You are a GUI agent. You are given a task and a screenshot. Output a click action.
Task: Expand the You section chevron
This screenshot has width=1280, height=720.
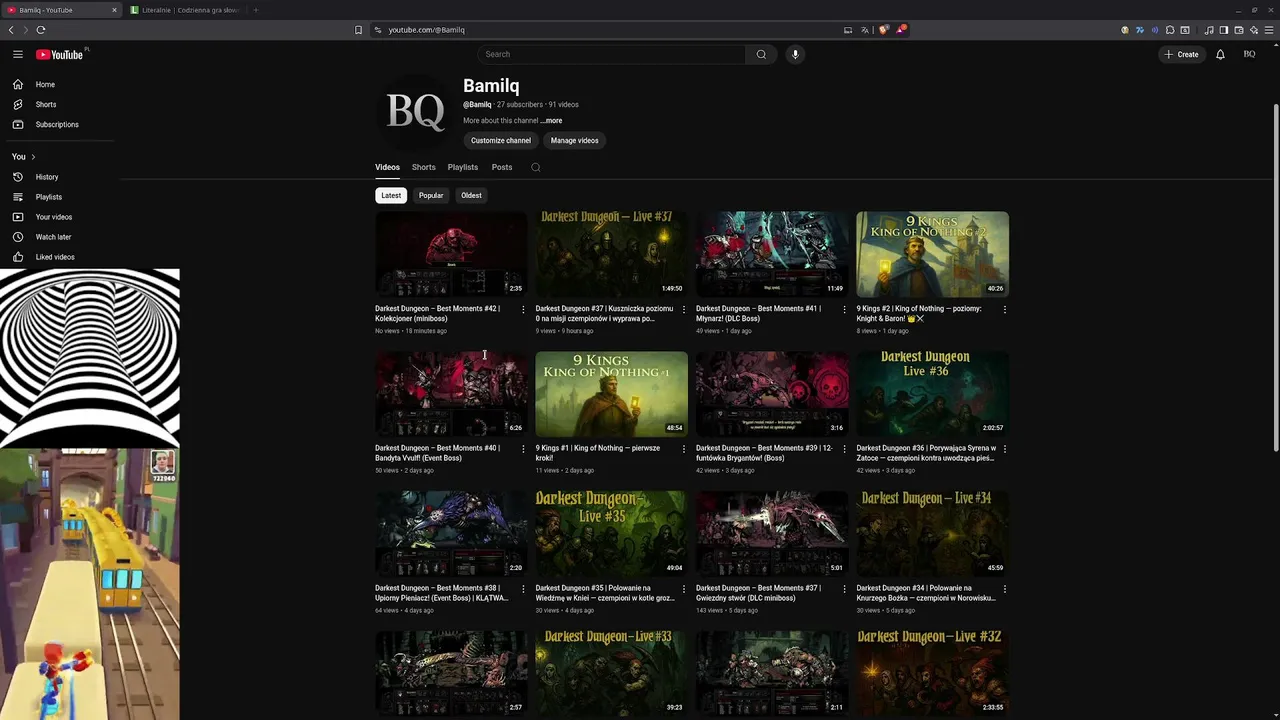point(33,157)
